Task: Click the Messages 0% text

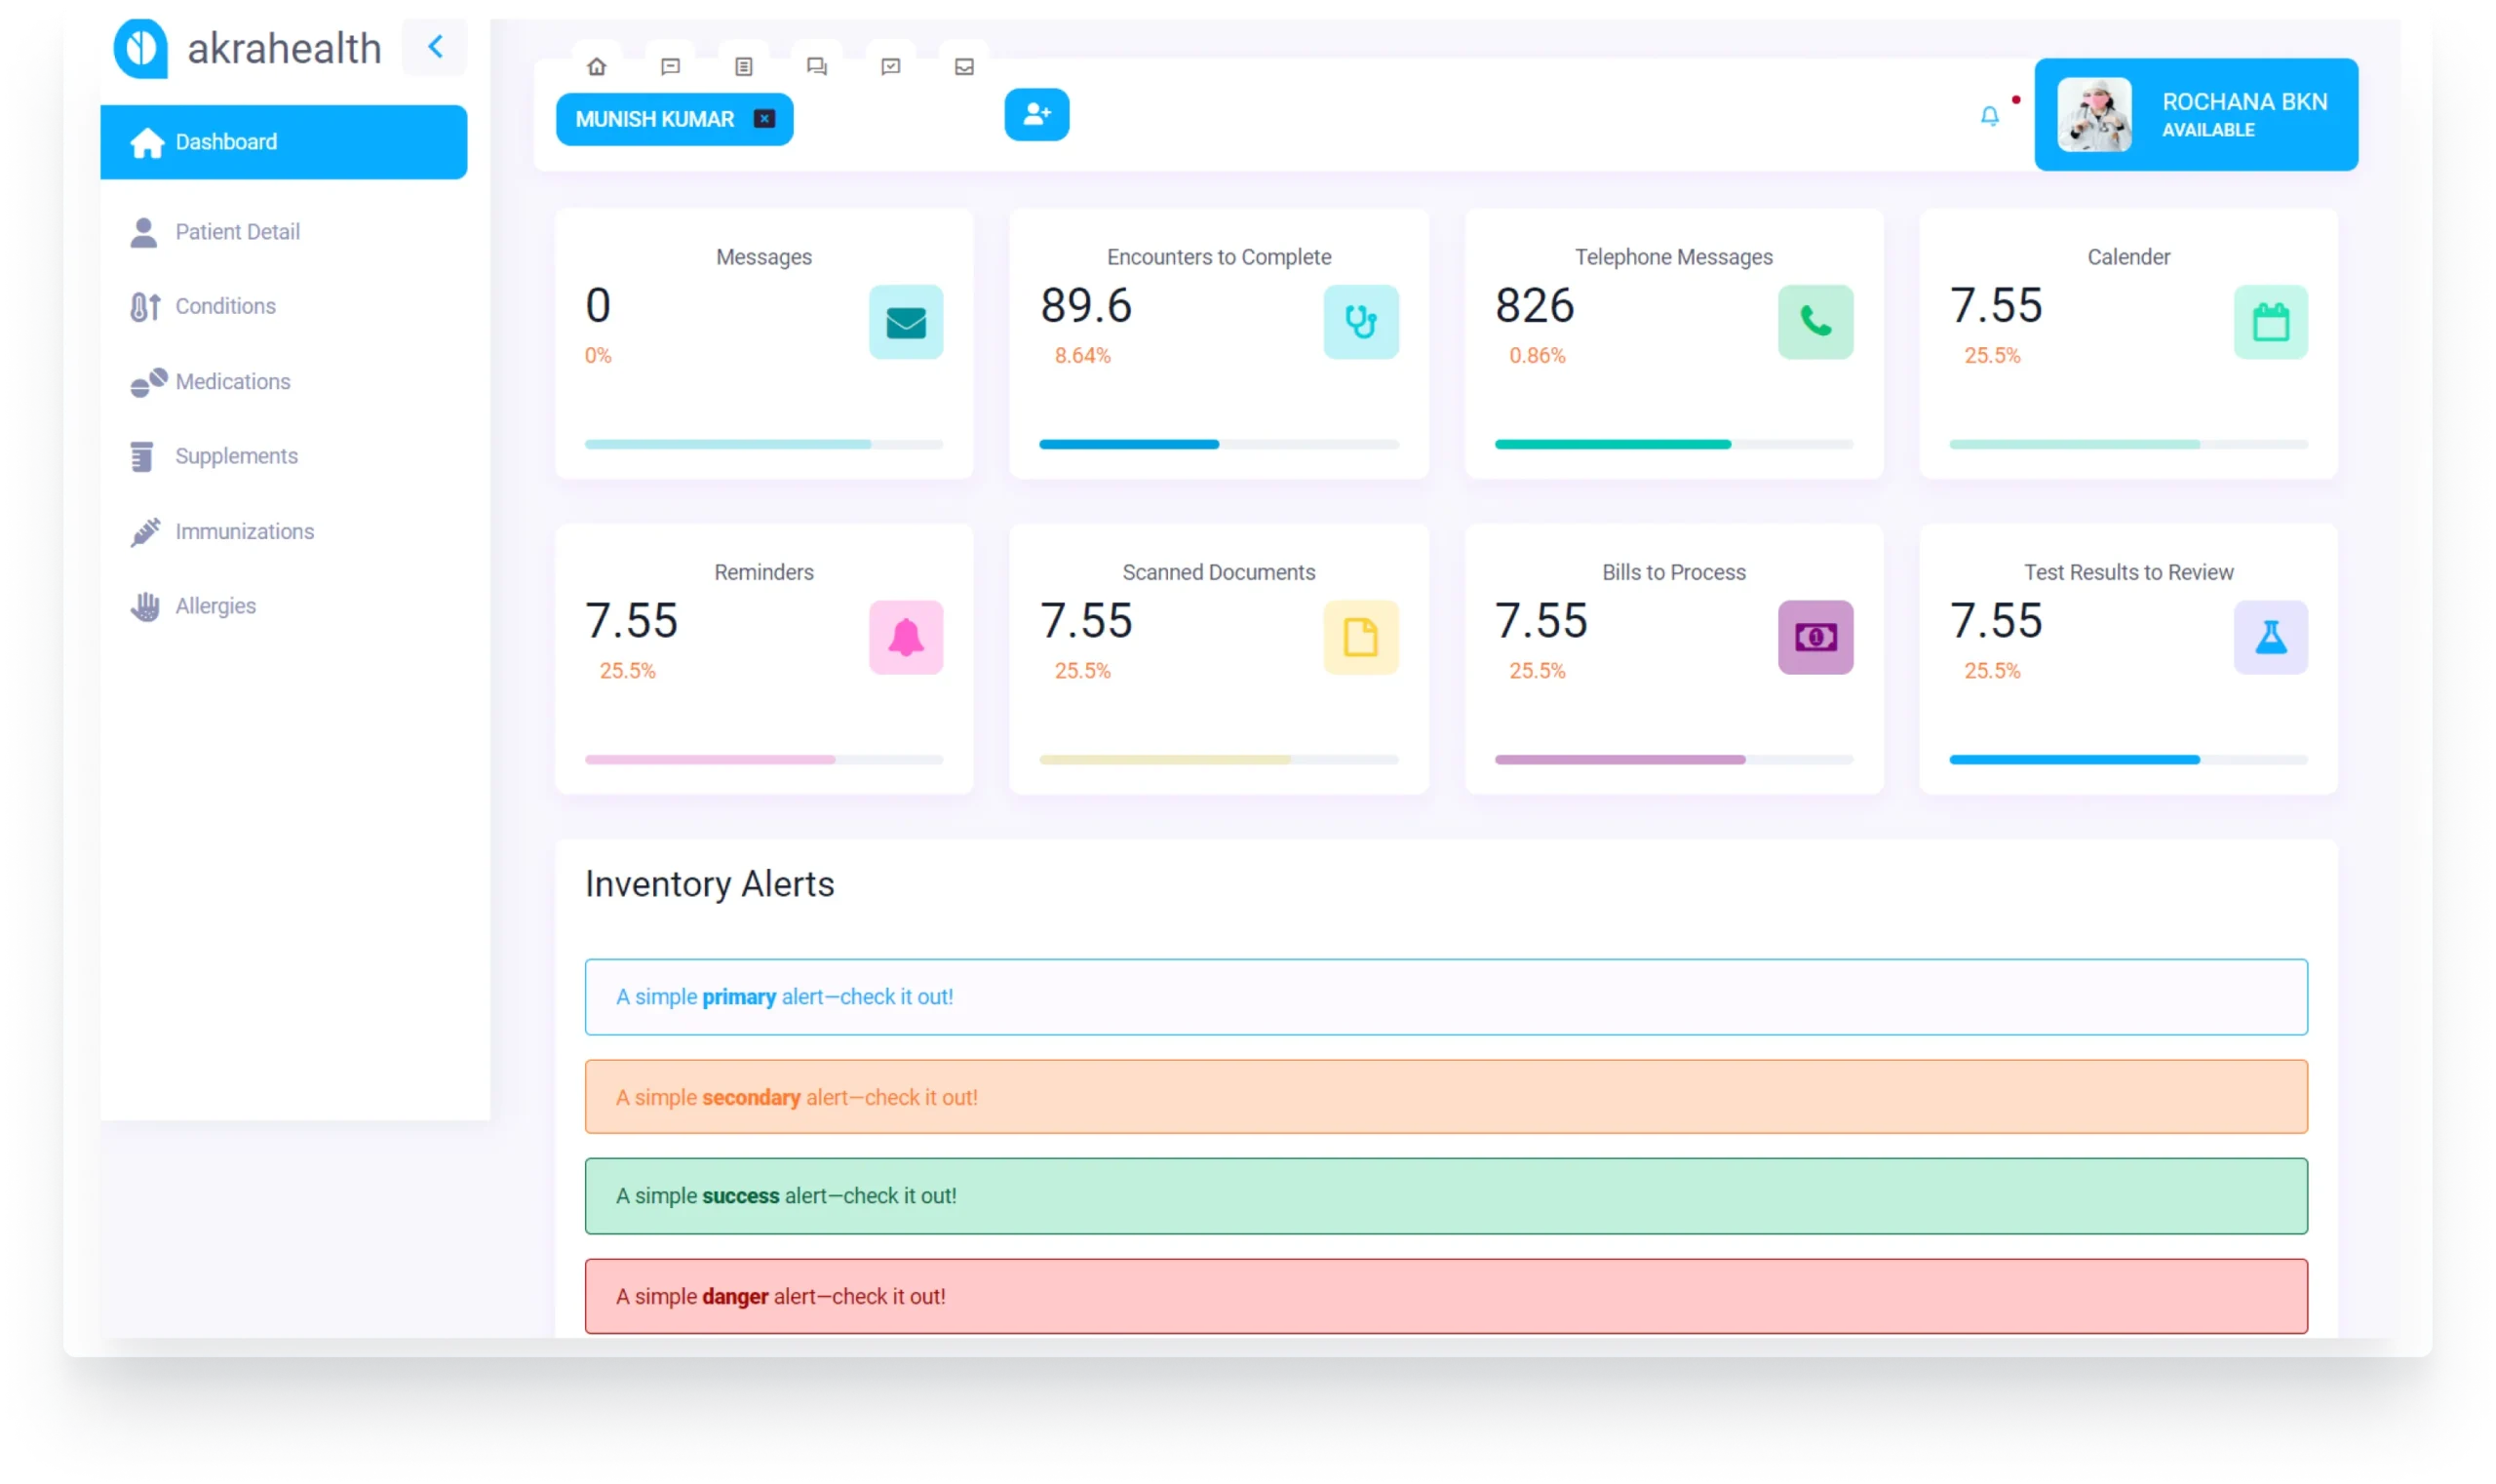Action: coord(598,355)
